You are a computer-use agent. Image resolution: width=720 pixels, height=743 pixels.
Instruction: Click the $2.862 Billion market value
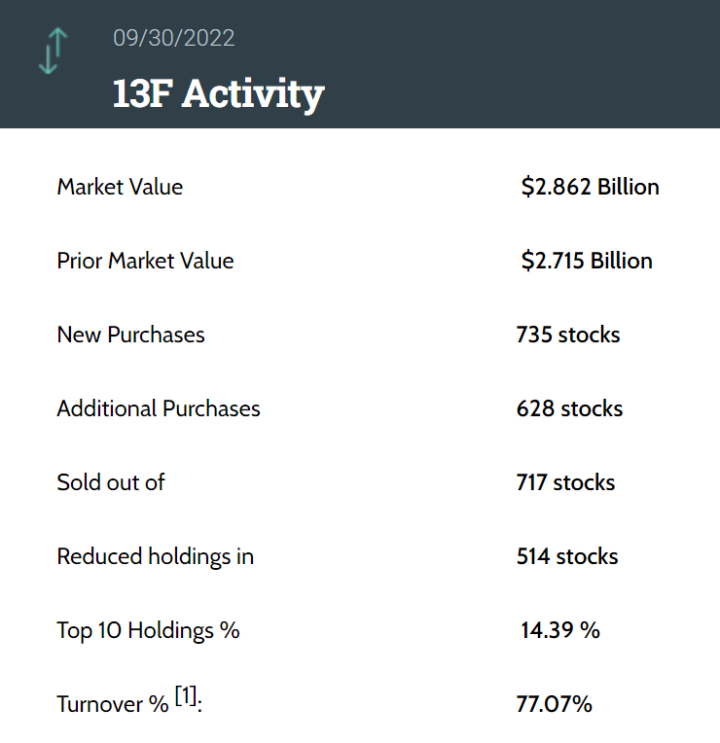tap(590, 187)
